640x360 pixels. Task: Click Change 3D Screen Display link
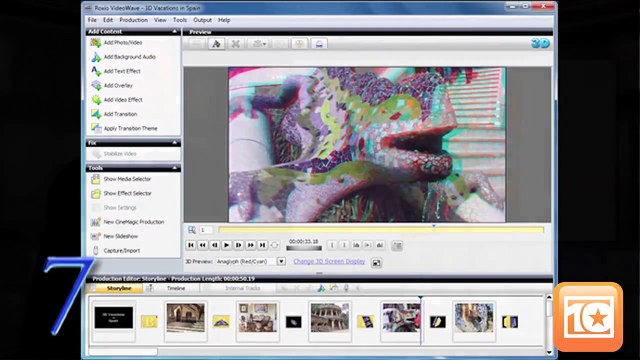pyautogui.click(x=329, y=261)
